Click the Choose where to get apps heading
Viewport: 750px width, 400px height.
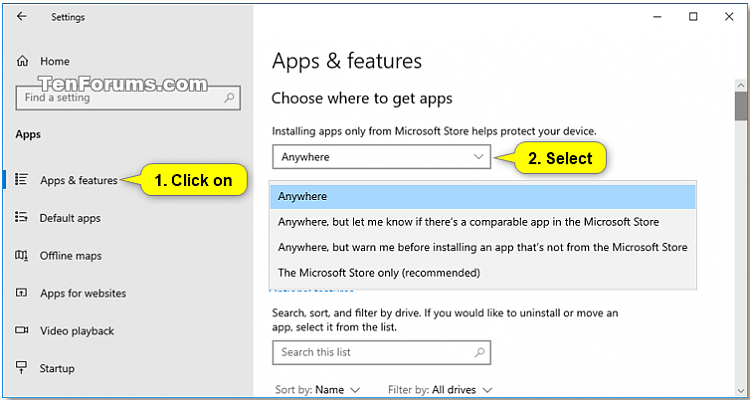pos(362,99)
